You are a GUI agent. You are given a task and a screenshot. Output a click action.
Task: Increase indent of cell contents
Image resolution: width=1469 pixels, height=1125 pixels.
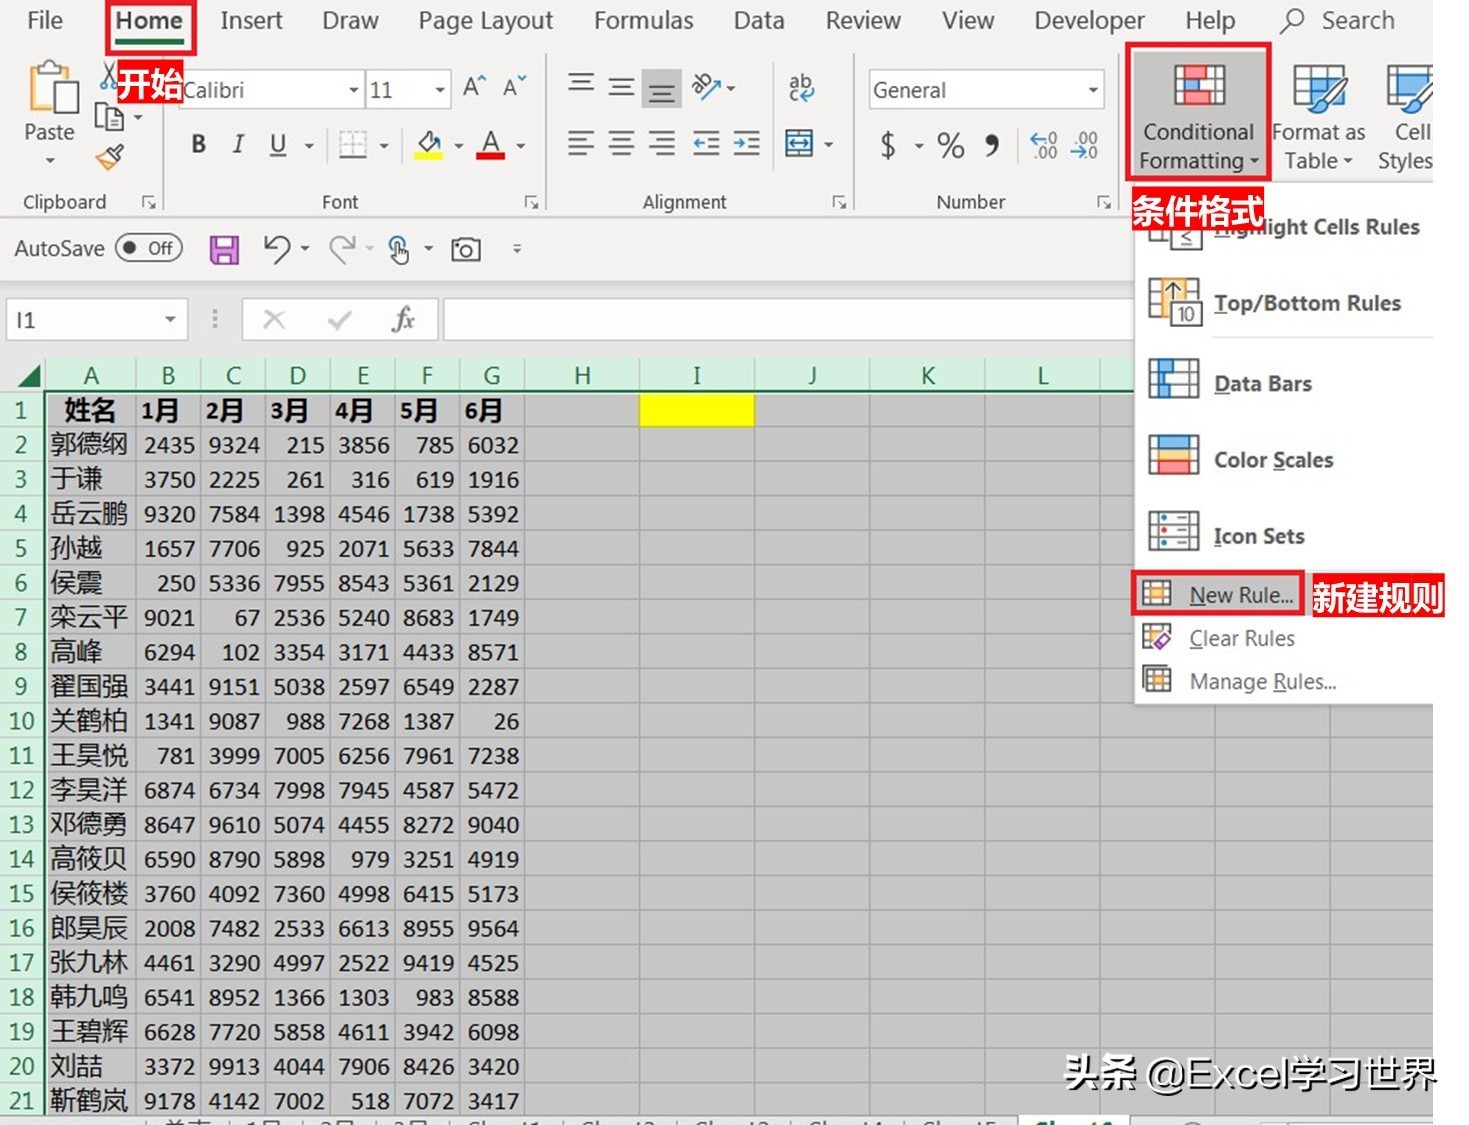point(746,144)
